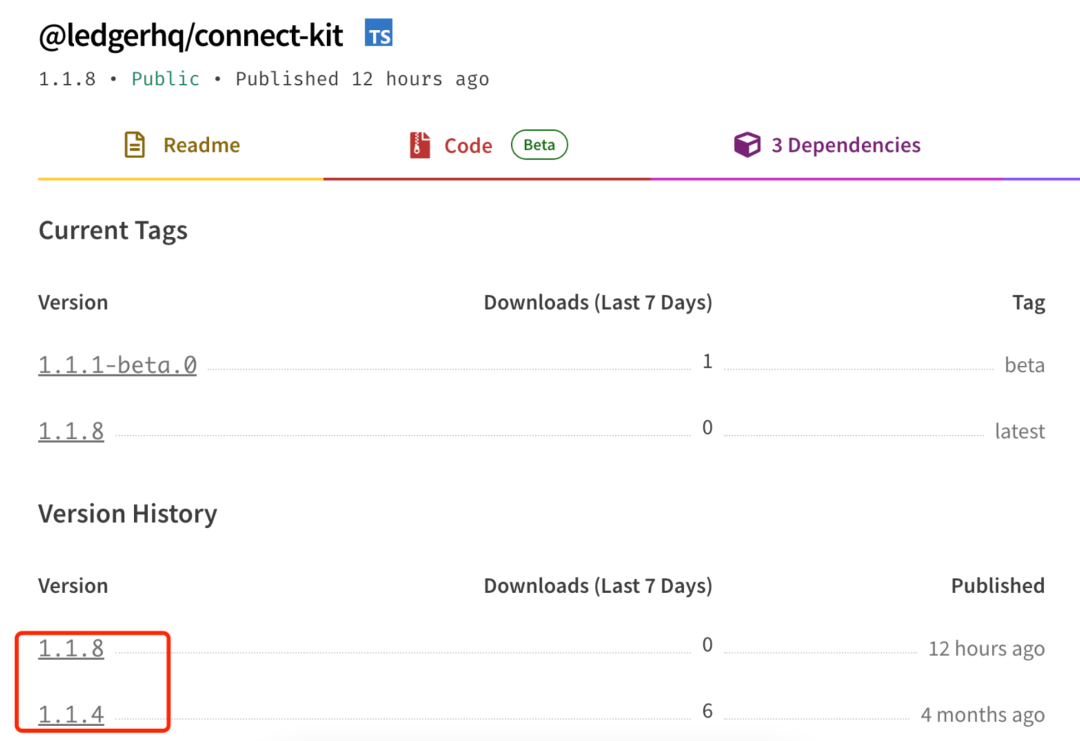This screenshot has height=741, width=1080.
Task: Click the Dependencies cube icon
Action: tap(747, 145)
